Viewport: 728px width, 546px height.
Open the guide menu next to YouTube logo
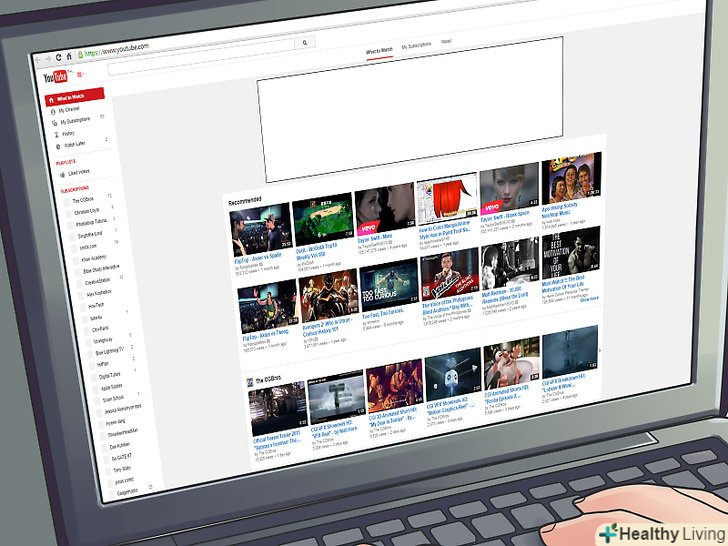tap(79, 74)
